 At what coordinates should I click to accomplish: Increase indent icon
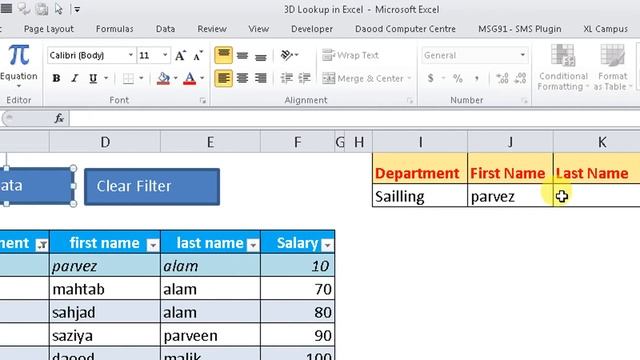[304, 78]
